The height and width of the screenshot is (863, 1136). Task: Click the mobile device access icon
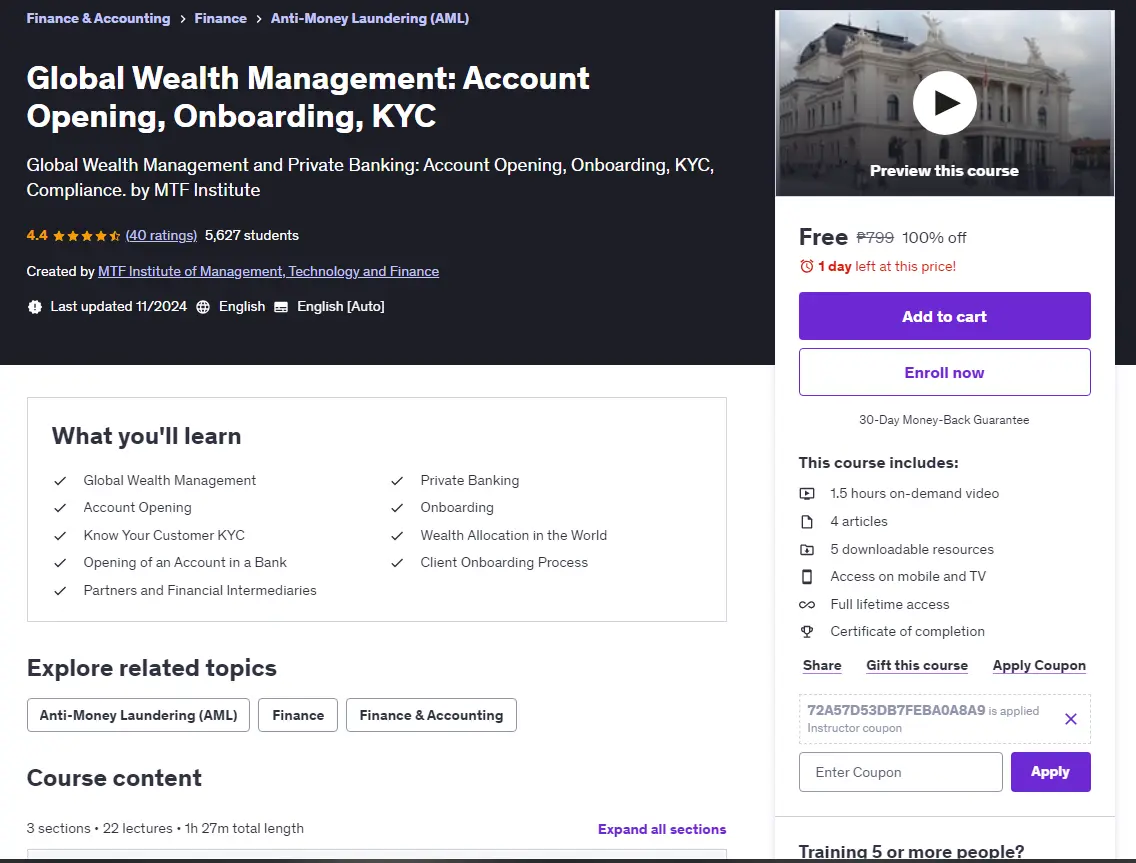806,577
